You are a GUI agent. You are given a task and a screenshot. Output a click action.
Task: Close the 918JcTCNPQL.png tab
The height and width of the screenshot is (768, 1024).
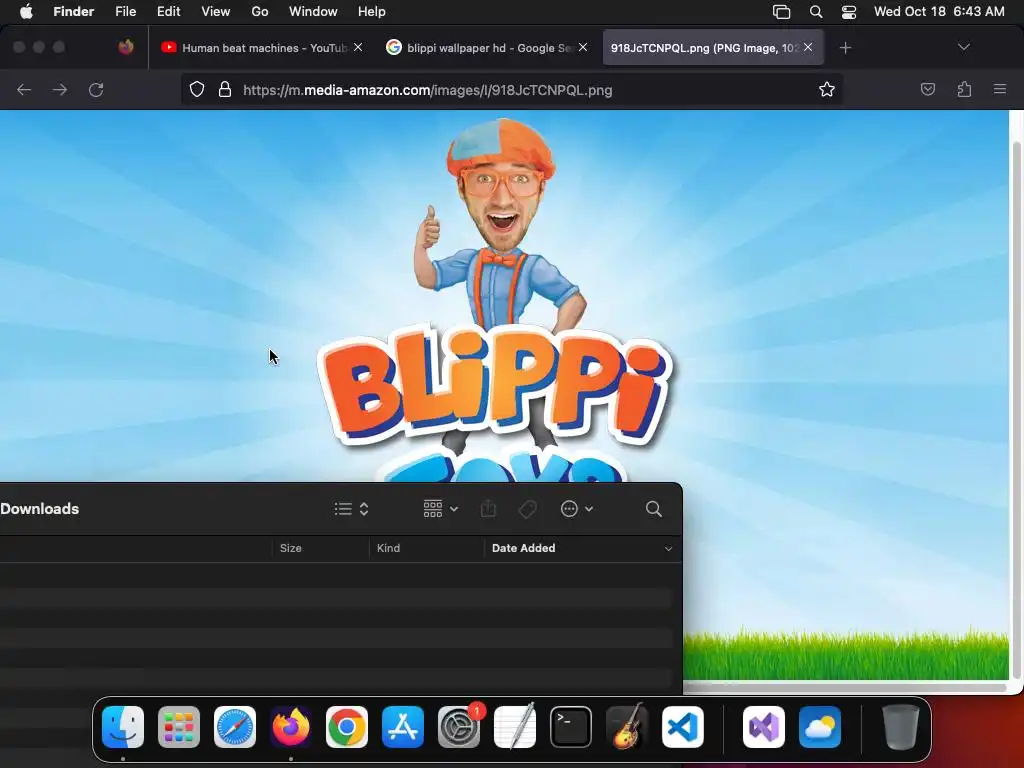(808, 47)
